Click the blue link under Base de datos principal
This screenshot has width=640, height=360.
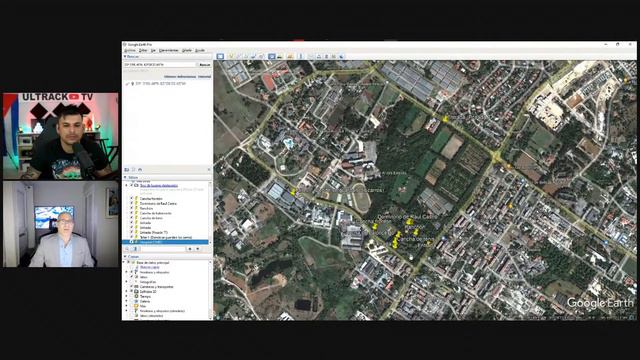[x=149, y=267]
